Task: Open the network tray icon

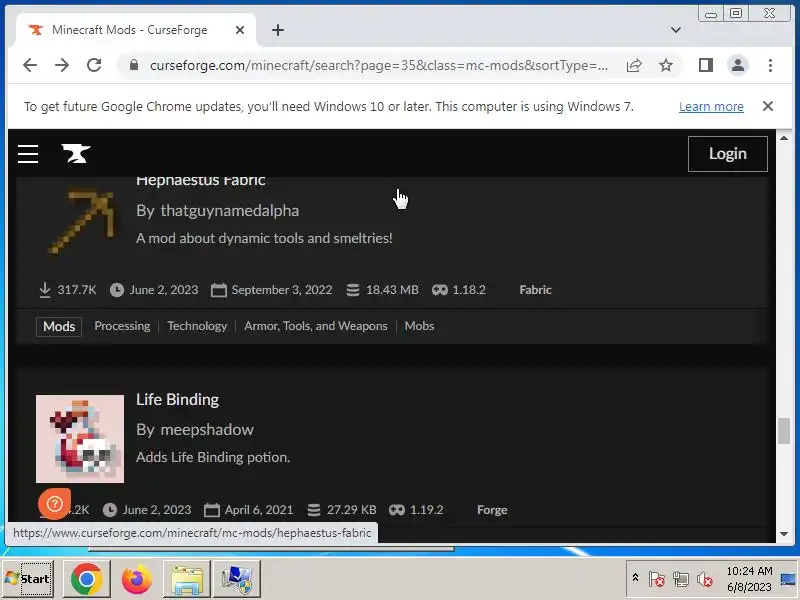Action: tap(681, 579)
